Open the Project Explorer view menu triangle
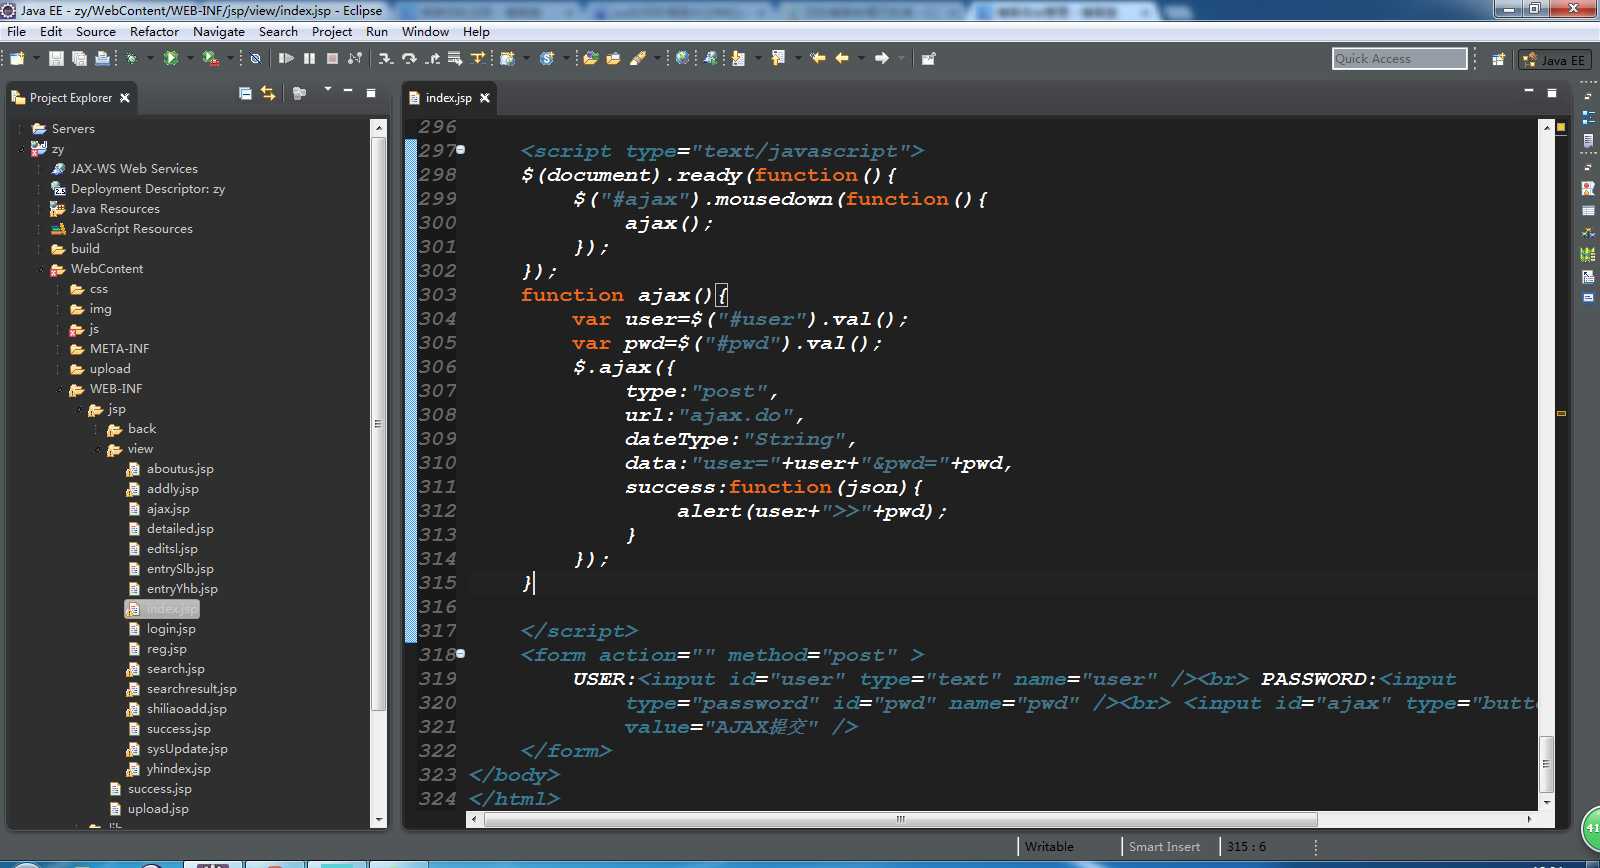Viewport: 1600px width, 868px height. pos(327,90)
